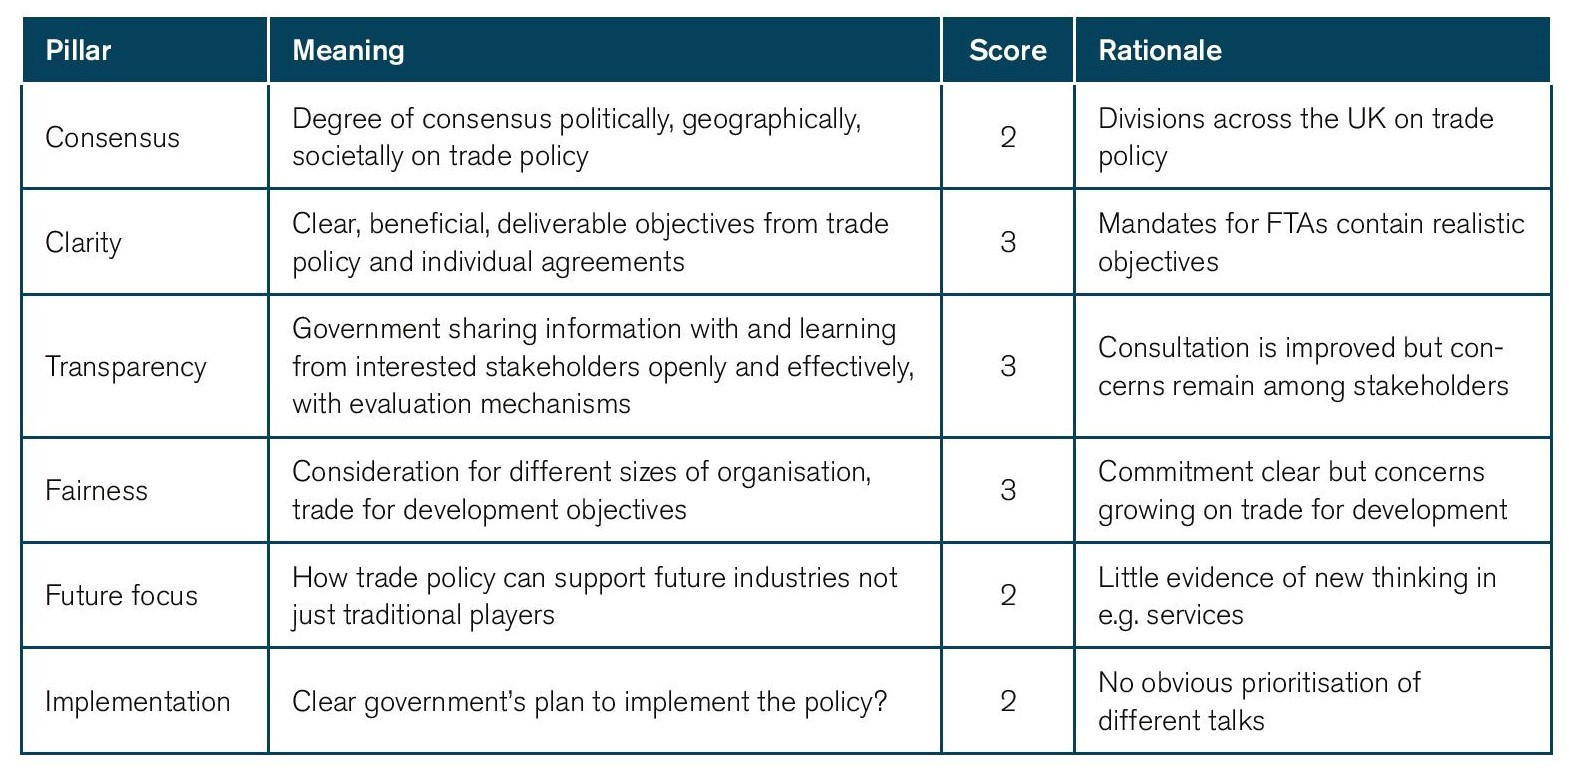Viewport: 1569px width, 769px height.
Task: Select the Fairness pillar cell
Action: pyautogui.click(x=97, y=490)
